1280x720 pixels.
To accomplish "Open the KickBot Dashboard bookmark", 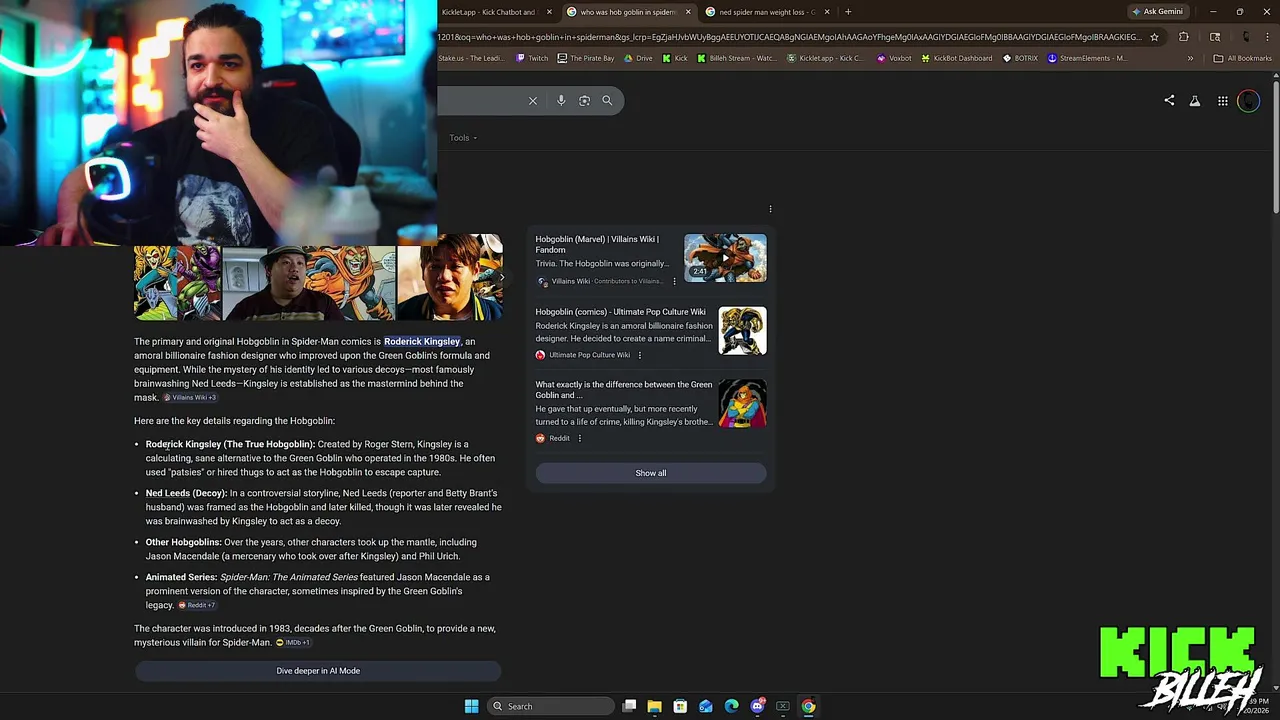I will click(957, 58).
